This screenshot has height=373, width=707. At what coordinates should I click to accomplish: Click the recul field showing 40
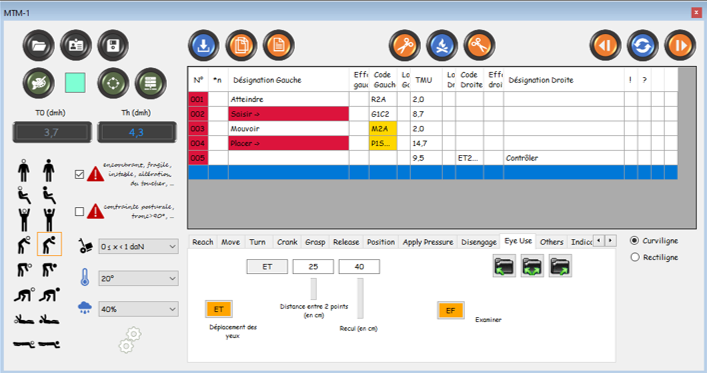359,267
